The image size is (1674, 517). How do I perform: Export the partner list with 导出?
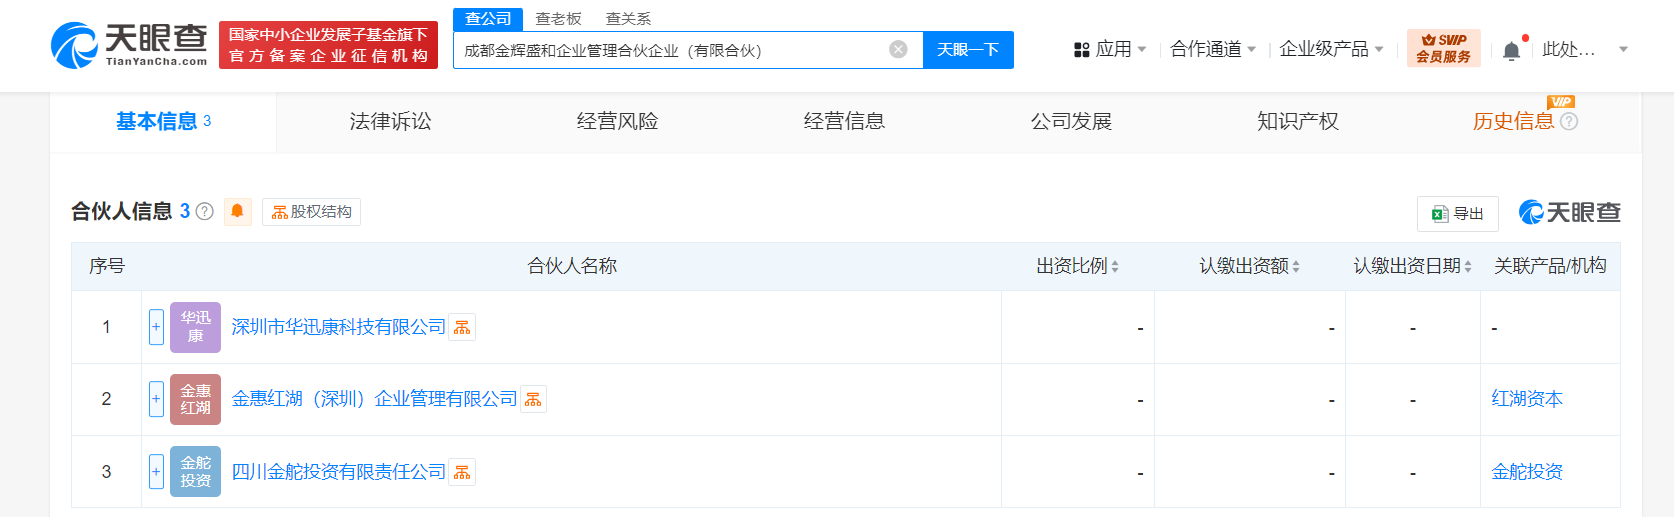tap(1457, 214)
